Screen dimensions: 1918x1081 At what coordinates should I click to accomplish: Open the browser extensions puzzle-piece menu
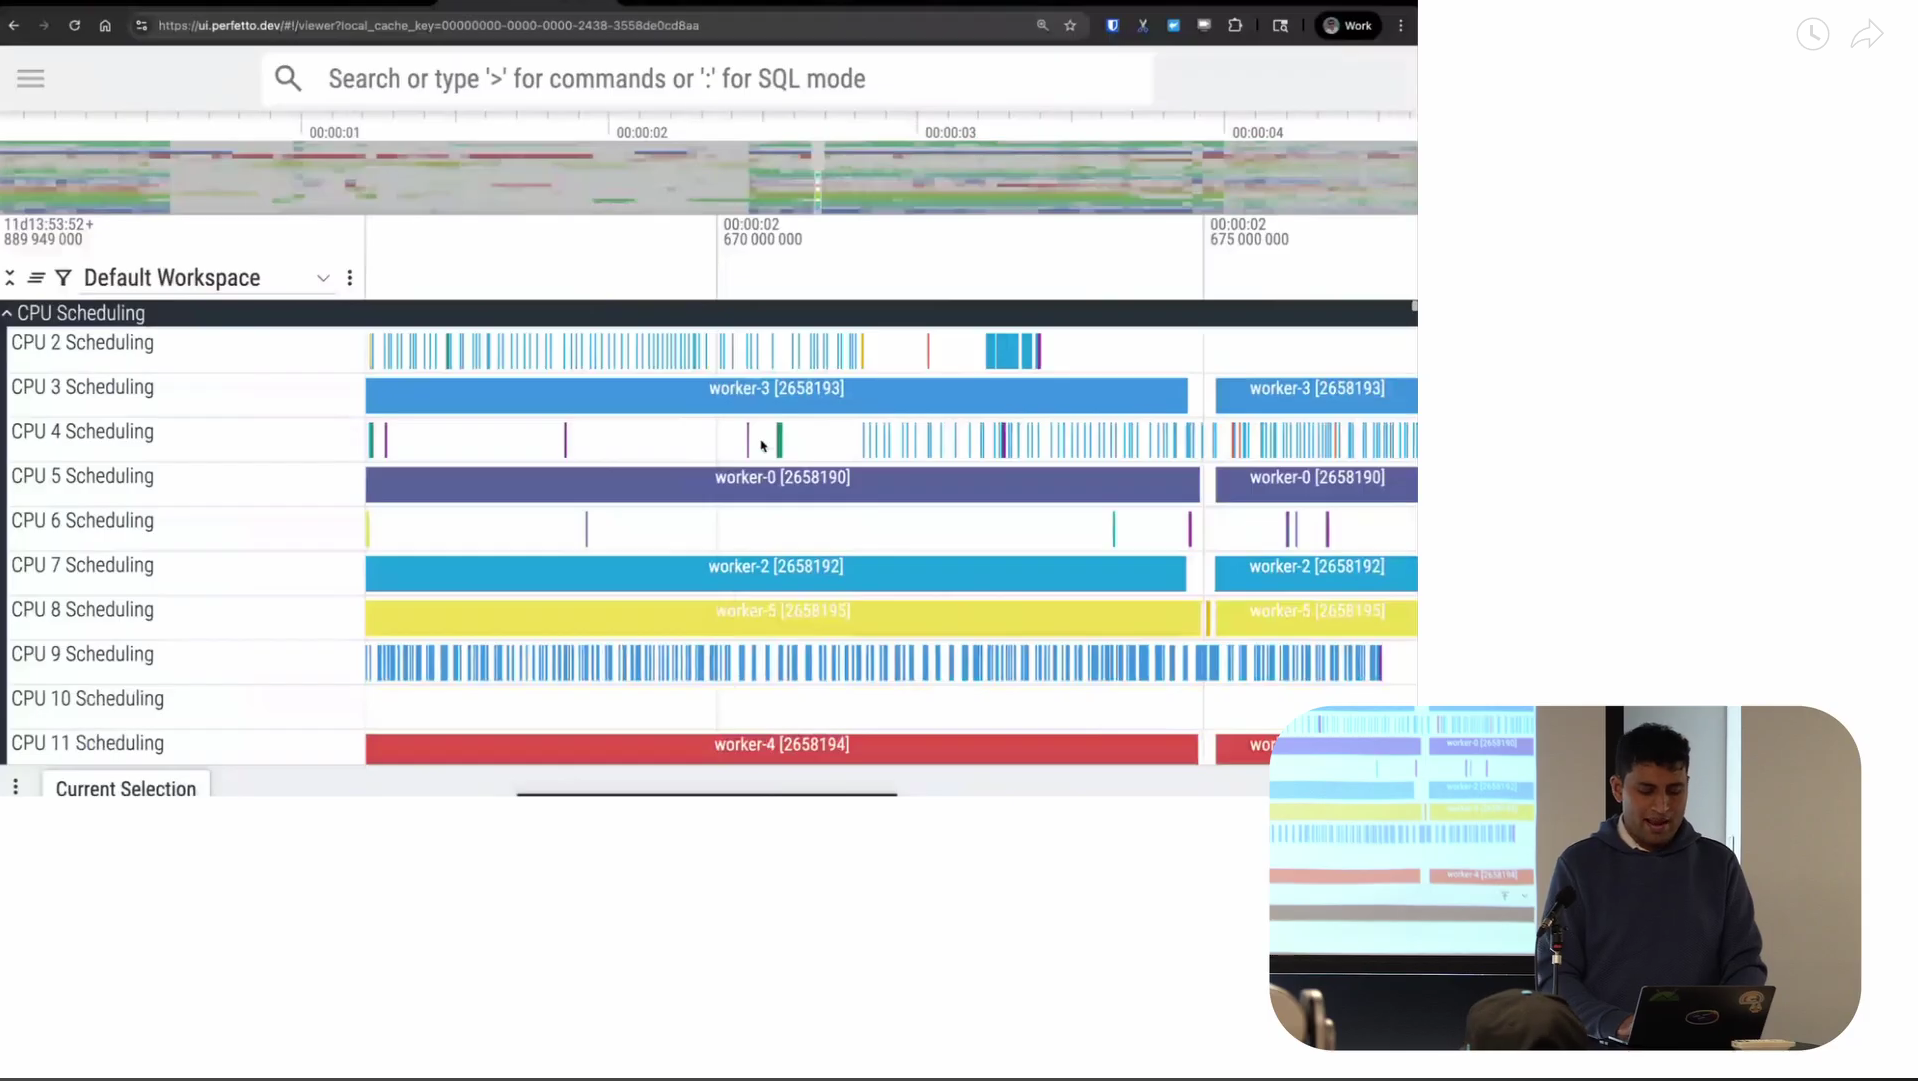[x=1235, y=26]
